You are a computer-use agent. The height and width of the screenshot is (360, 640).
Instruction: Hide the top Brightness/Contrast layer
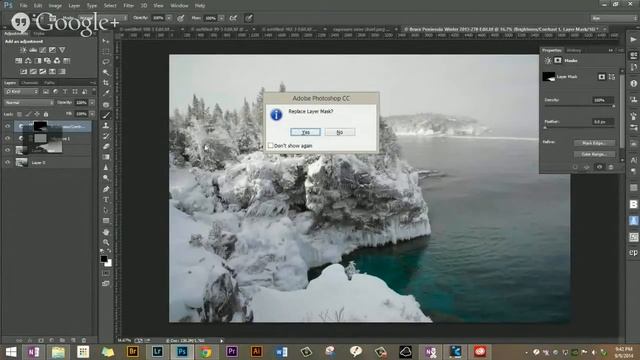[7, 127]
